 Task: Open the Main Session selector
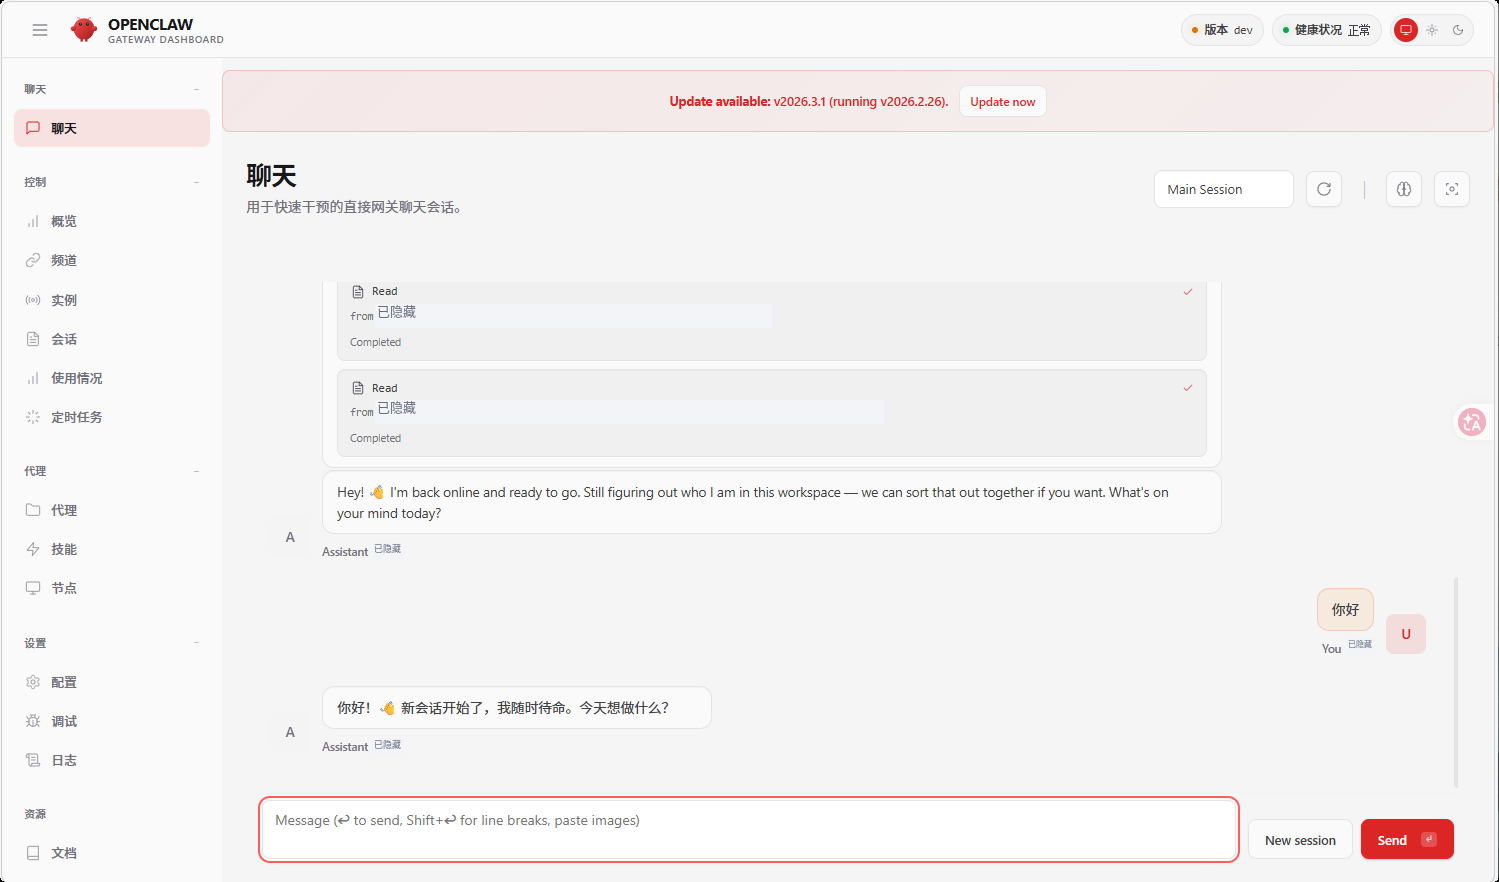tap(1224, 189)
